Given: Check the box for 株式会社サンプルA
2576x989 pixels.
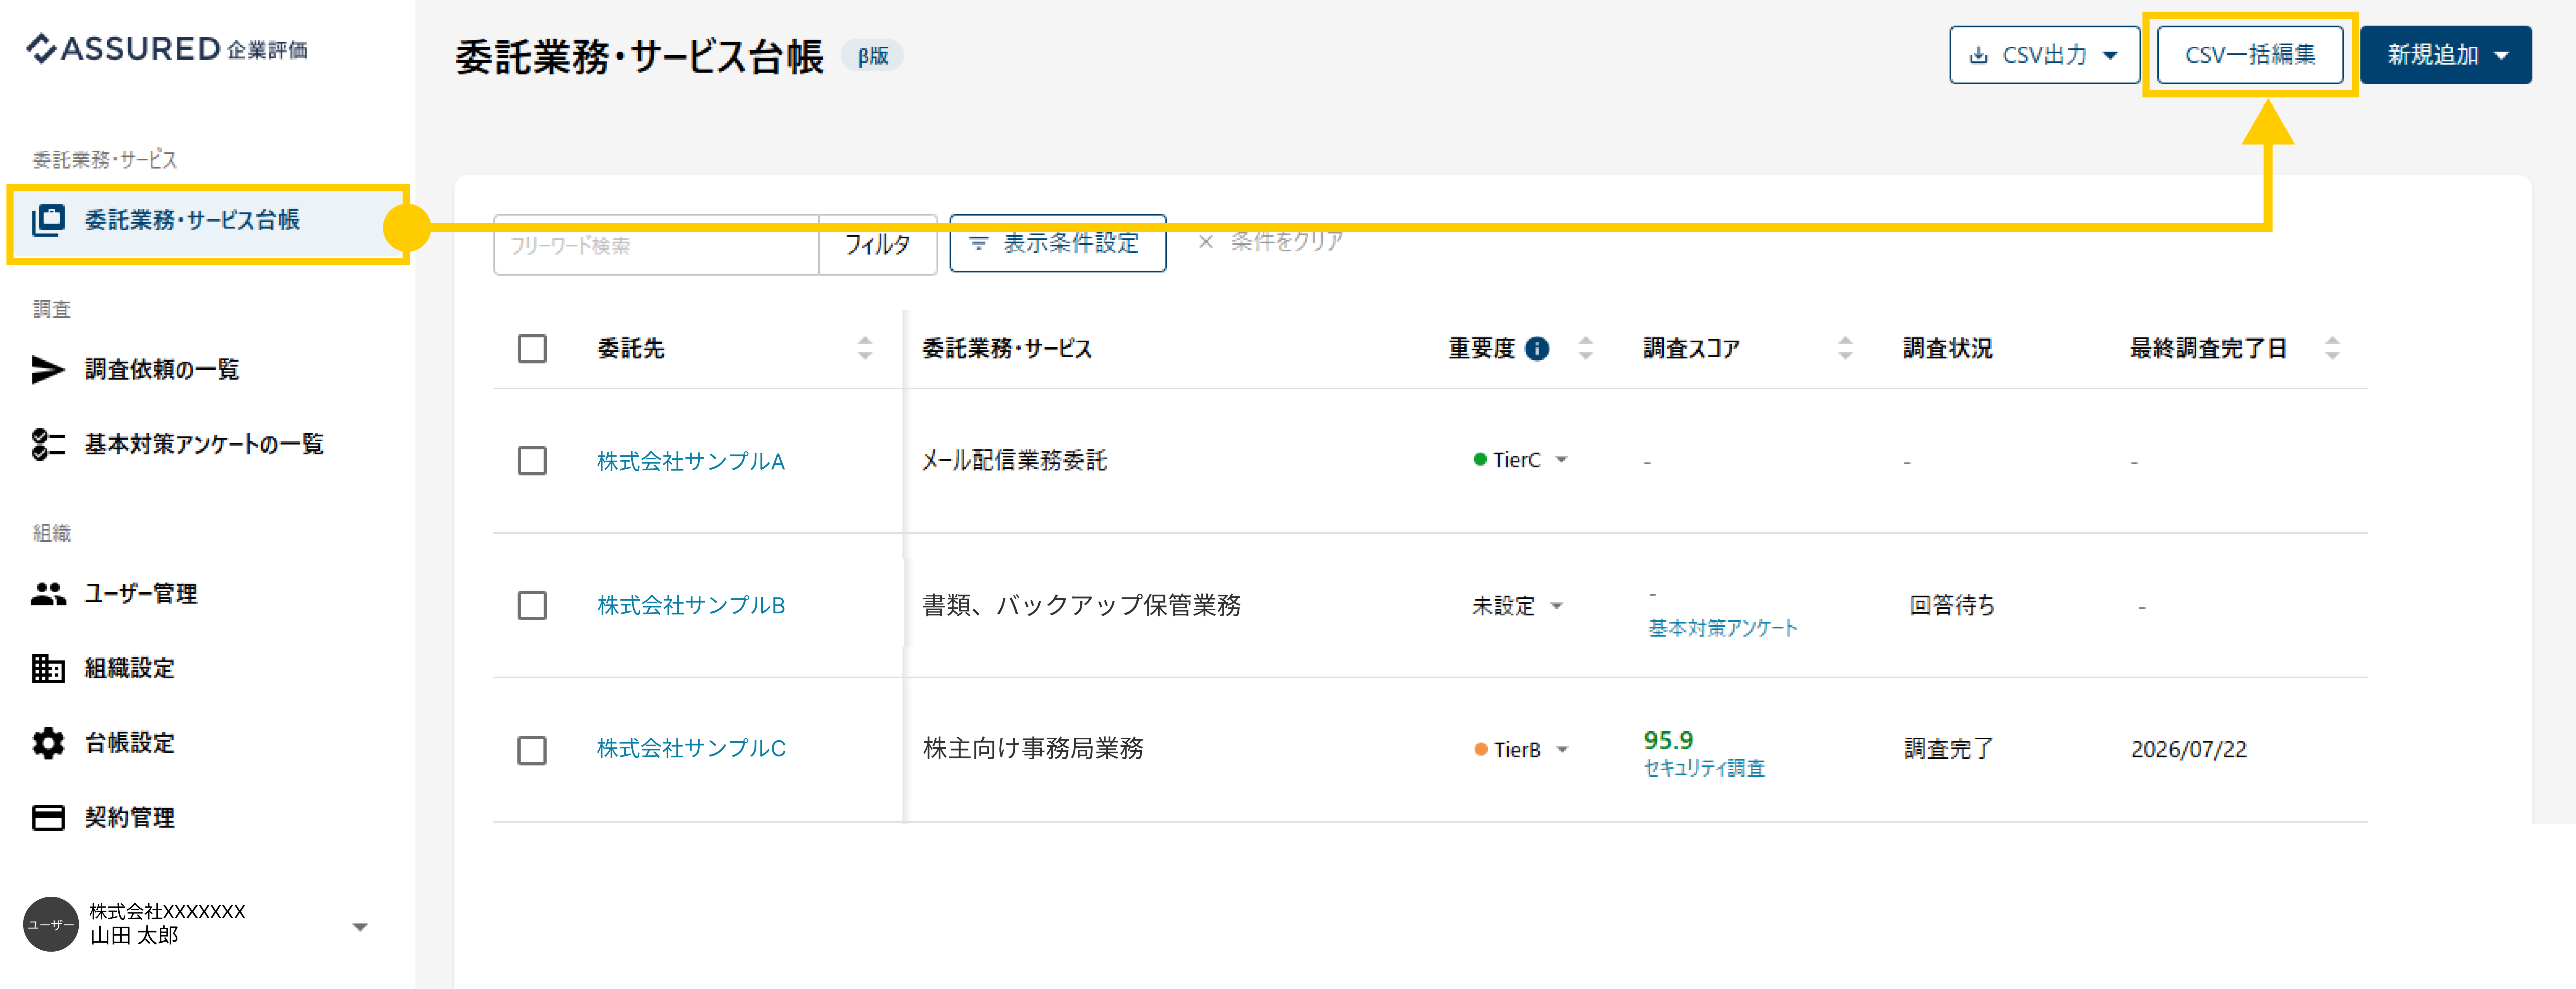Looking at the screenshot, I should (x=532, y=461).
